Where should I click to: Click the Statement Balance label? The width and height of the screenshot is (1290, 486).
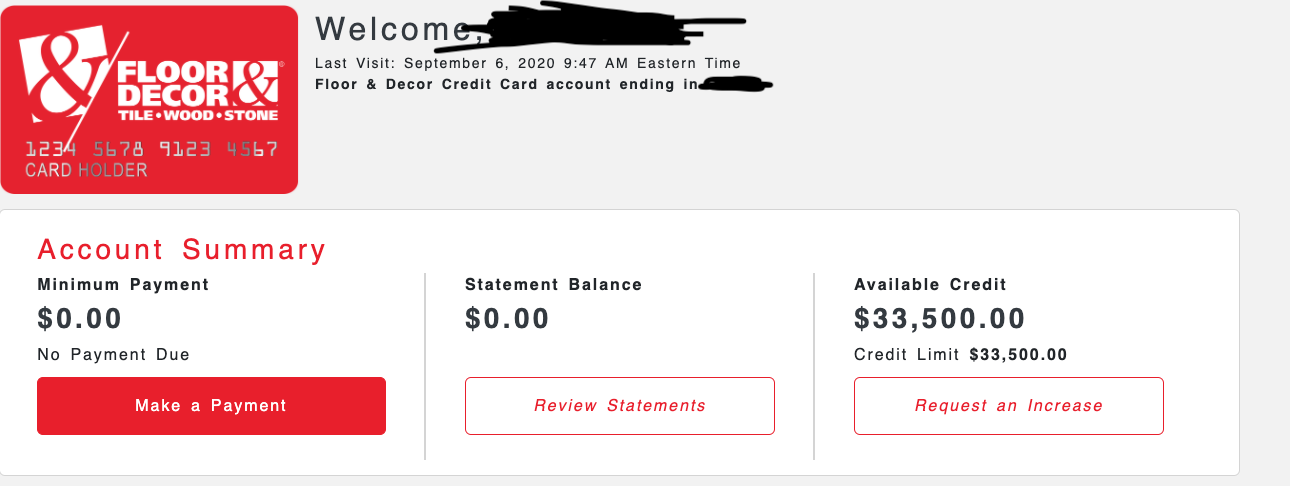coord(553,285)
